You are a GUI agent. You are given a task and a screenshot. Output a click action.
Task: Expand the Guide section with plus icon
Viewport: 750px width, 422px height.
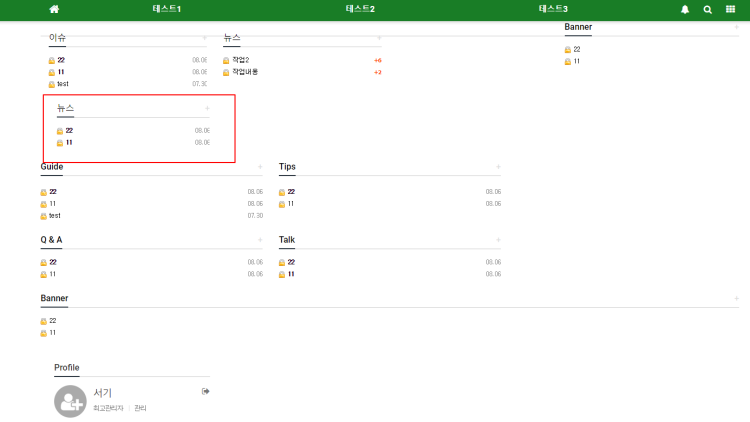coord(260,167)
